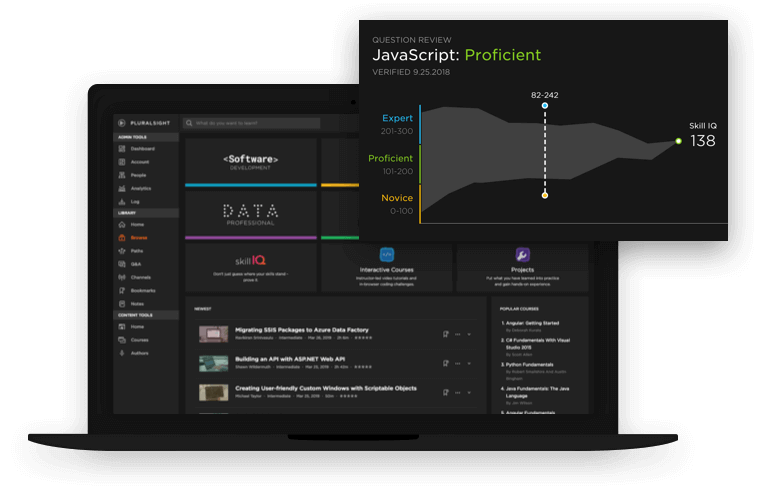Screen dimensions: 758x491
Task: Open more options for Migrating SSIS course
Action: (457, 334)
